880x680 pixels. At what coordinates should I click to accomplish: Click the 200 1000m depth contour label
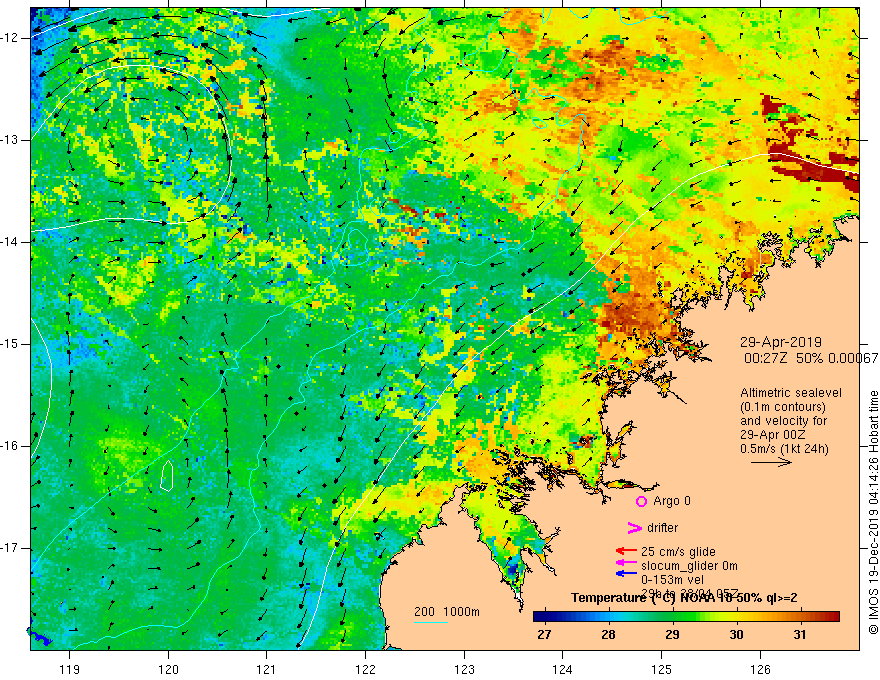coord(447,612)
